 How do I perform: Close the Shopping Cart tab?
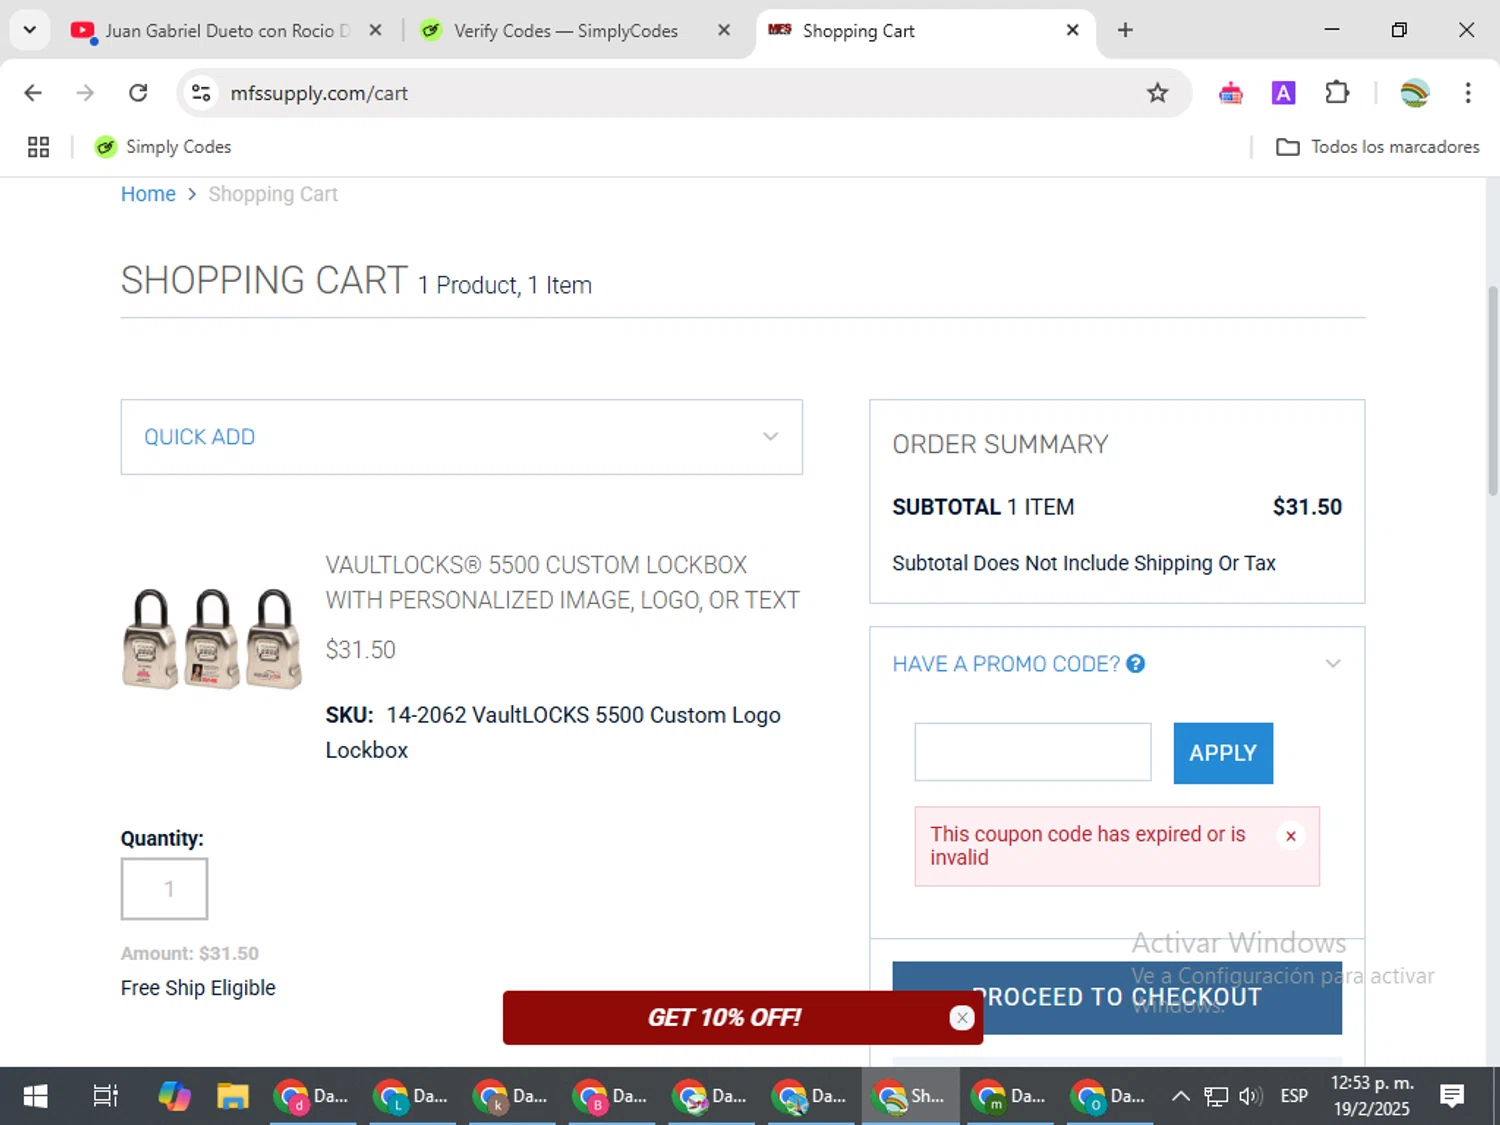click(x=1072, y=31)
